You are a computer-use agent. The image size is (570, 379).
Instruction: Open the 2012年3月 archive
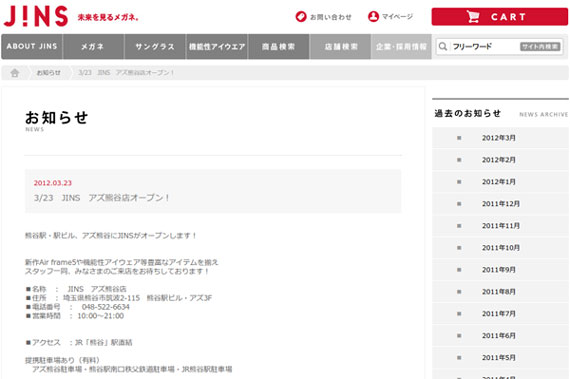(499, 138)
